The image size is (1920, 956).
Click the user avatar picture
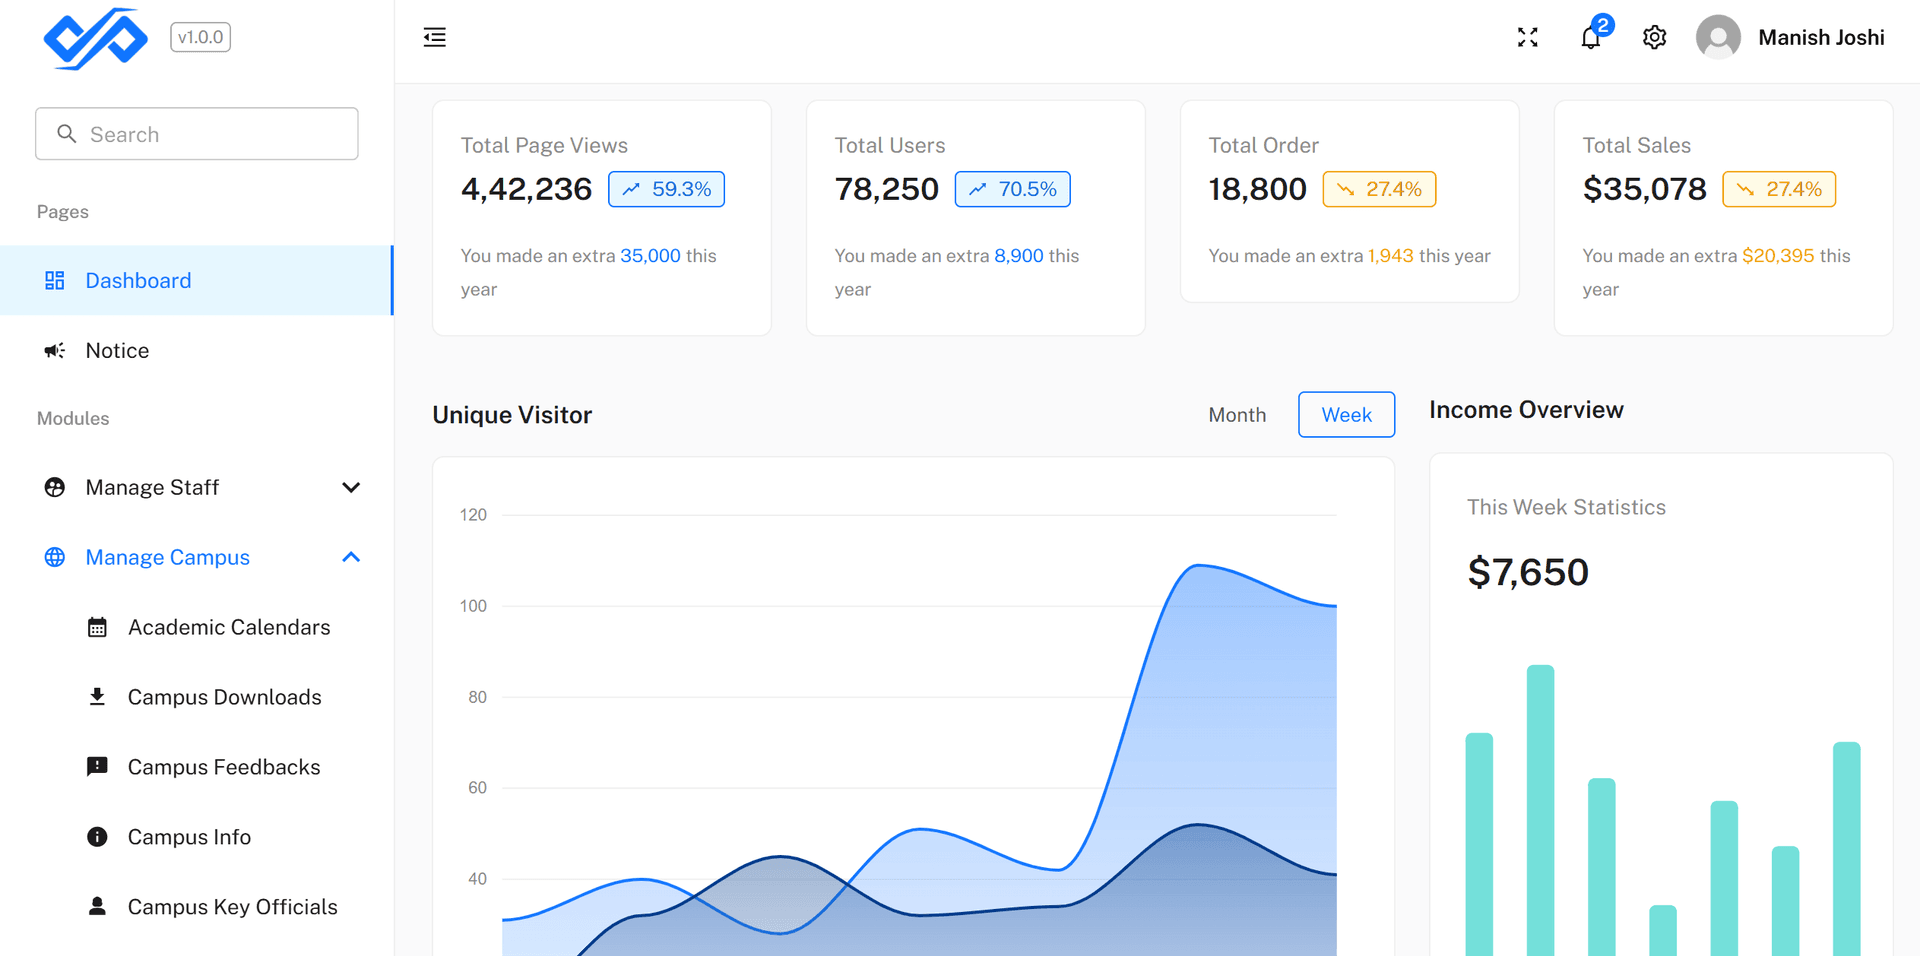click(1718, 38)
